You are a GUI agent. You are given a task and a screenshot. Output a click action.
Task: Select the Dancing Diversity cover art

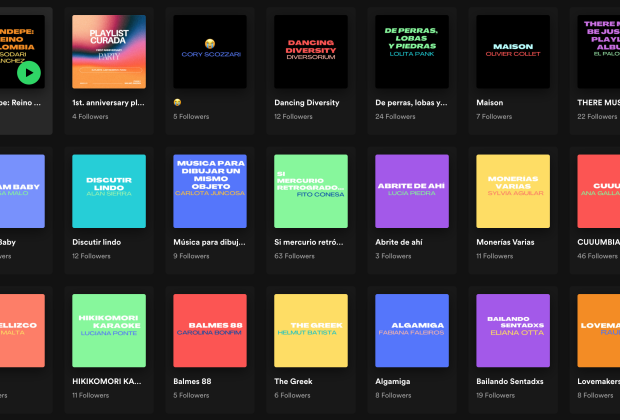[x=311, y=51]
